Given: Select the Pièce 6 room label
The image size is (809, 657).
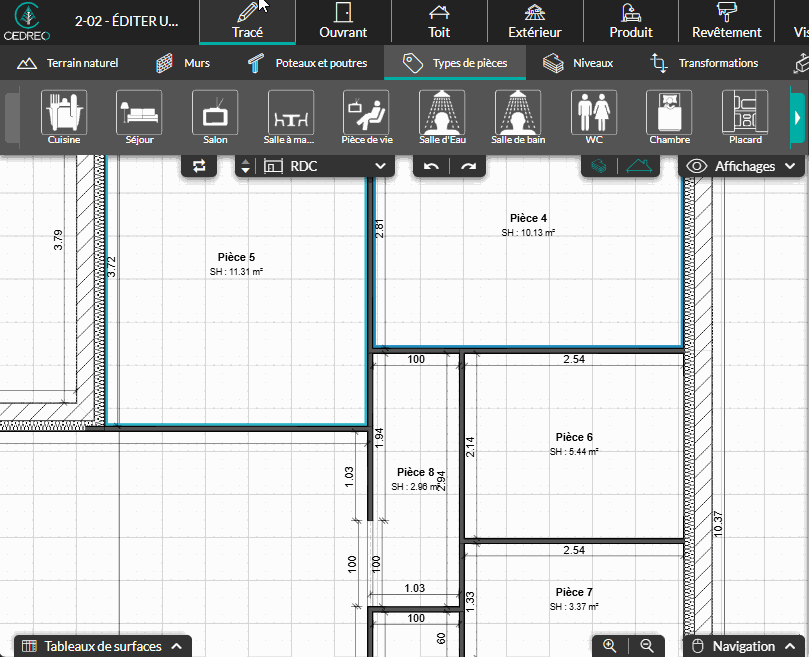Looking at the screenshot, I should (x=574, y=437).
